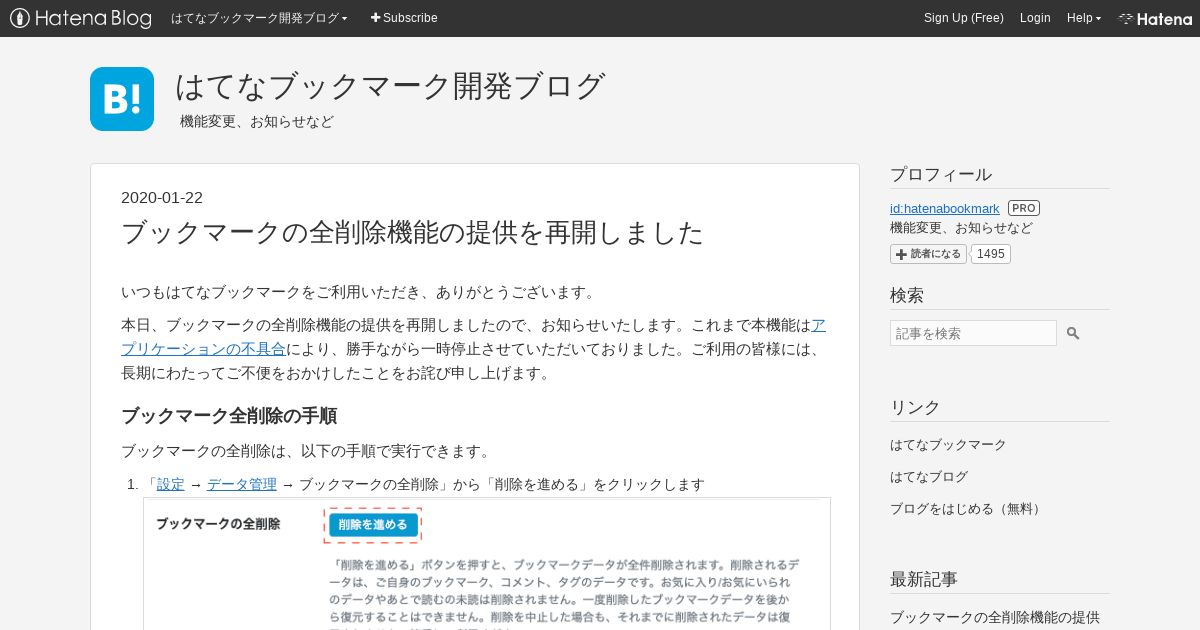Open the blog title はてなブックマーク開発ブログ
This screenshot has width=1200, height=630.
[x=390, y=87]
